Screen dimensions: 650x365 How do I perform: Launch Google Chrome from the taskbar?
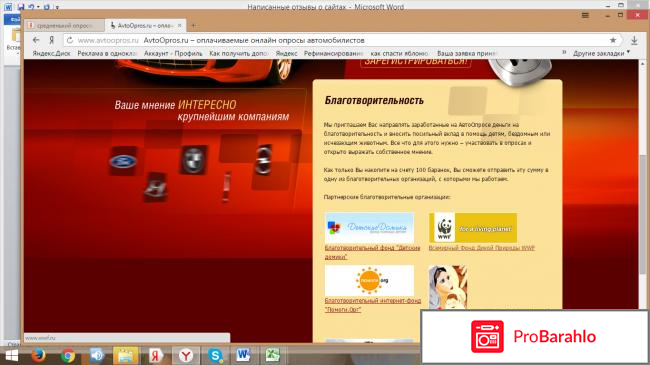68,355
